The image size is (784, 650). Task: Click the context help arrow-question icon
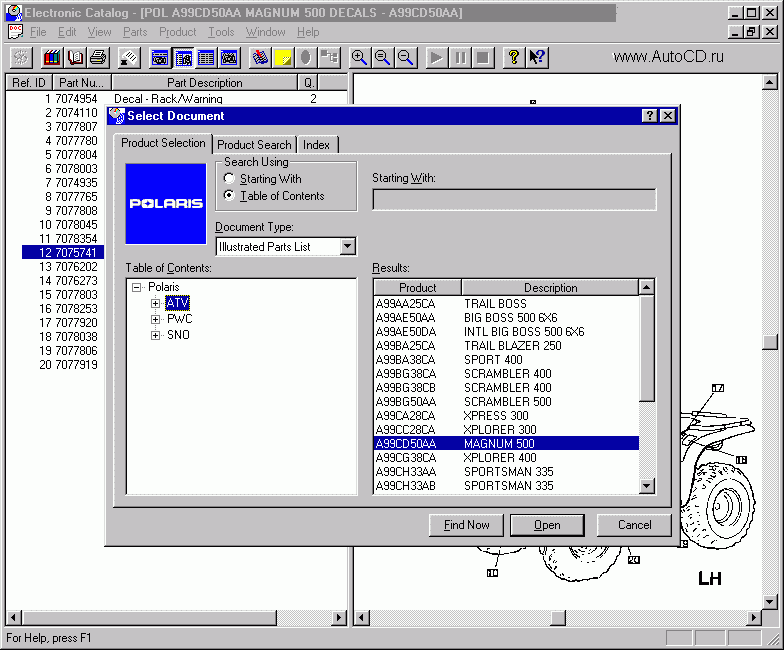[x=536, y=58]
